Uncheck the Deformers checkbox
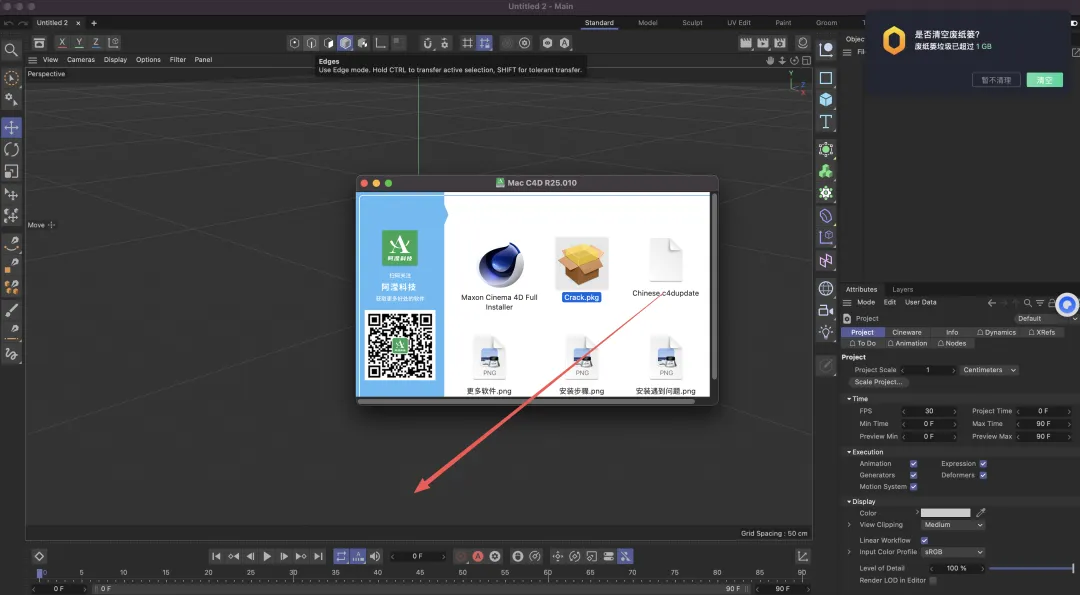This screenshot has width=1080, height=595. (x=983, y=475)
